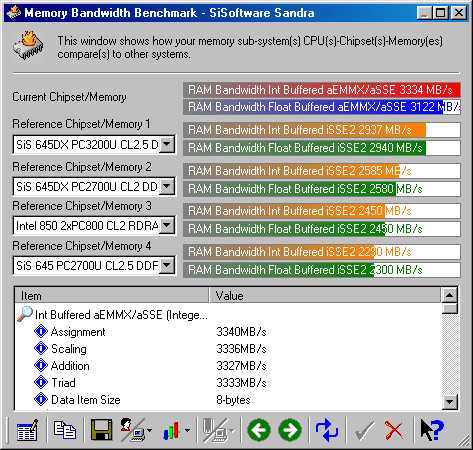This screenshot has height=450, width=473.
Task: Click orange Int Buffered iSSE2 2450 MB/s bar
Action: pyautogui.click(x=322, y=211)
